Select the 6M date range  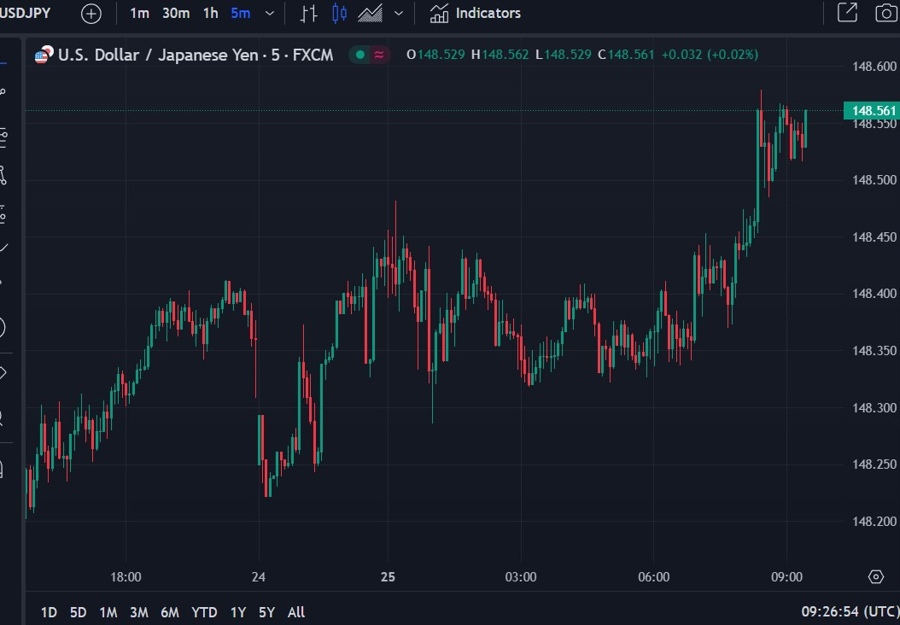(x=169, y=612)
